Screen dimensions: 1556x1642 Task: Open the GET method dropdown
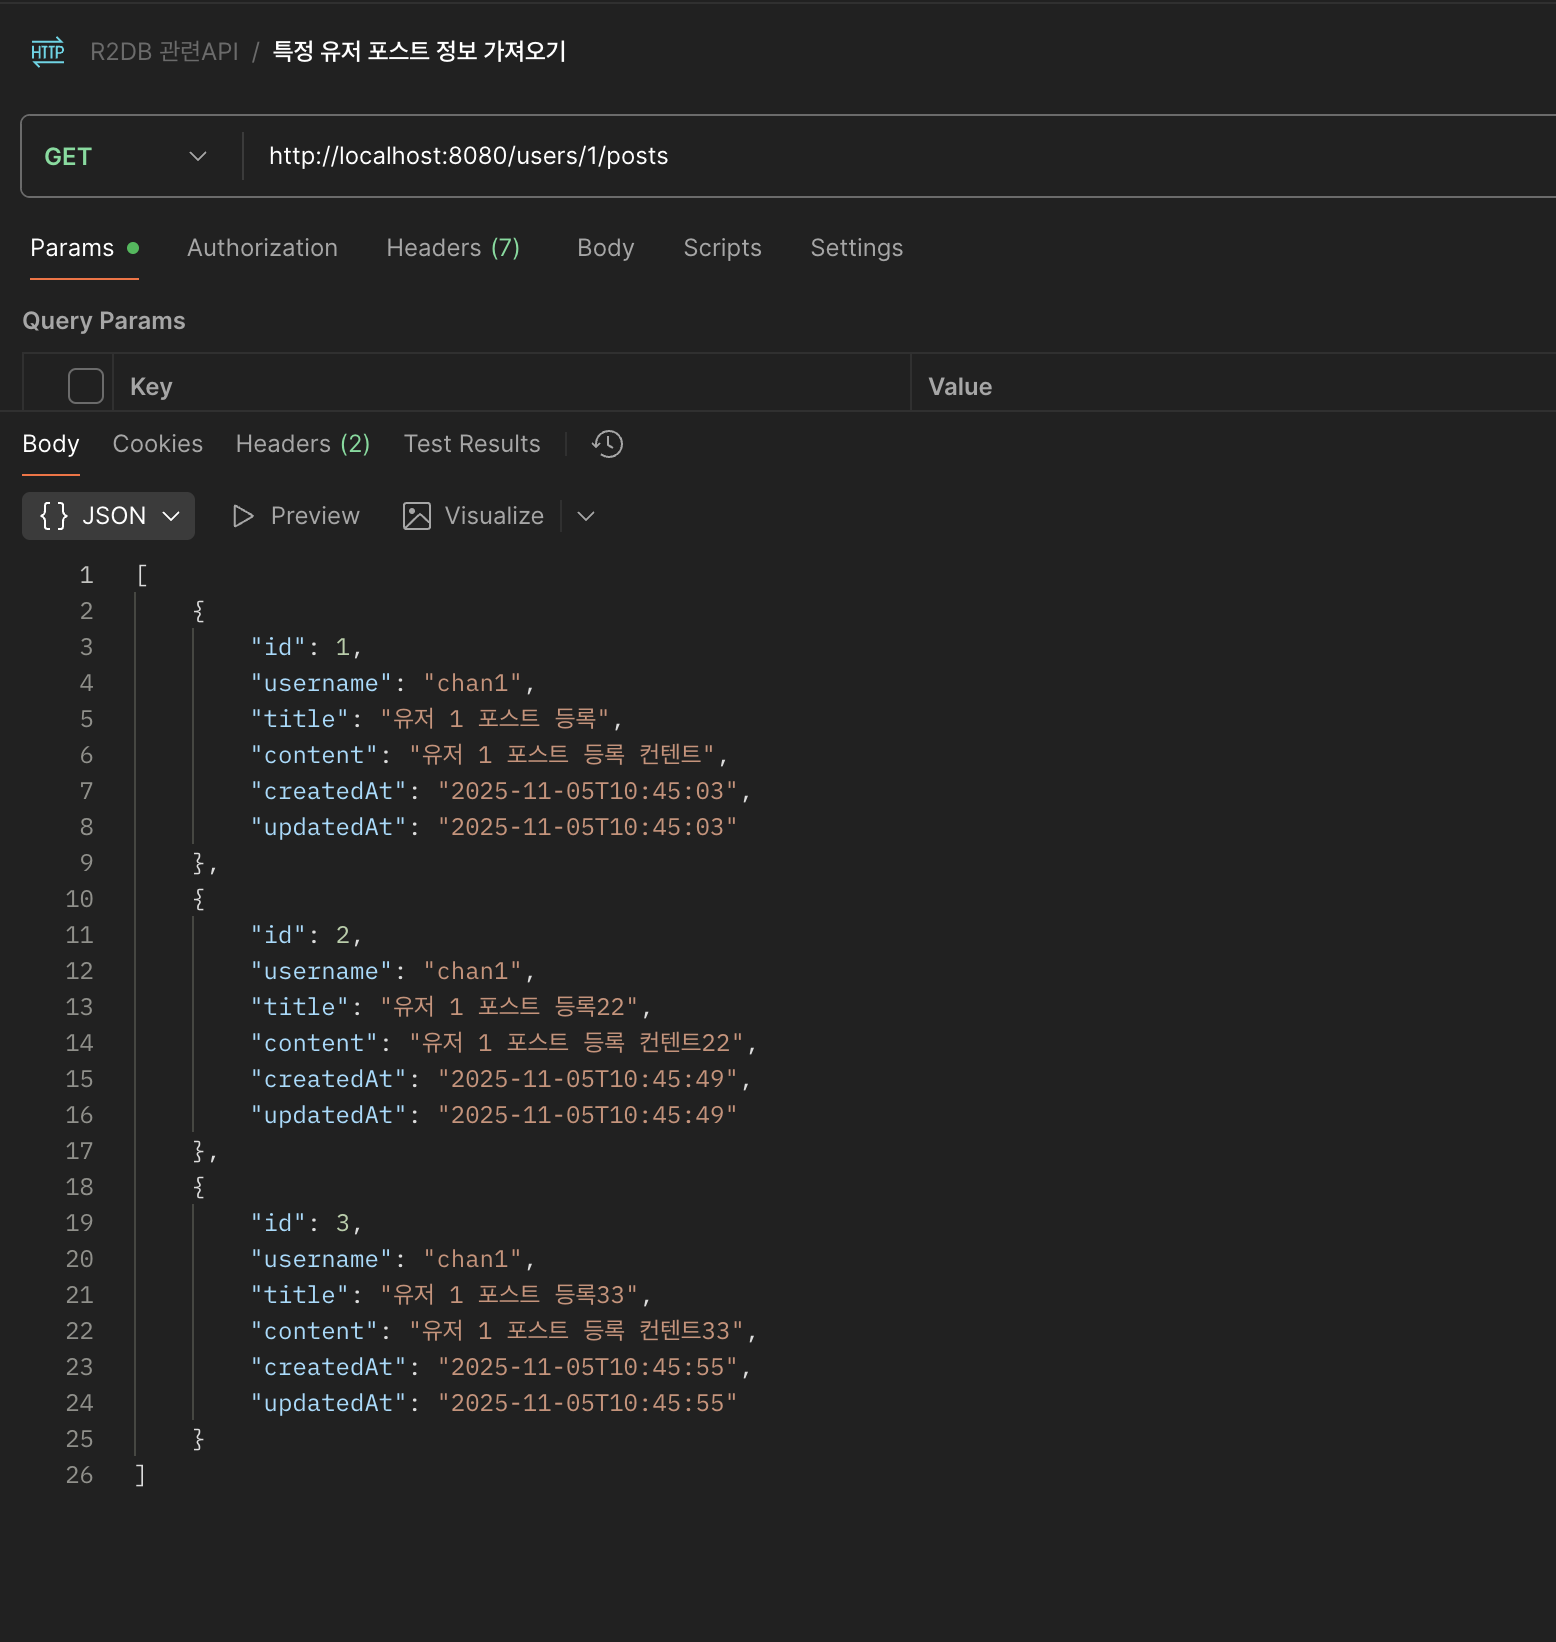[x=126, y=157]
